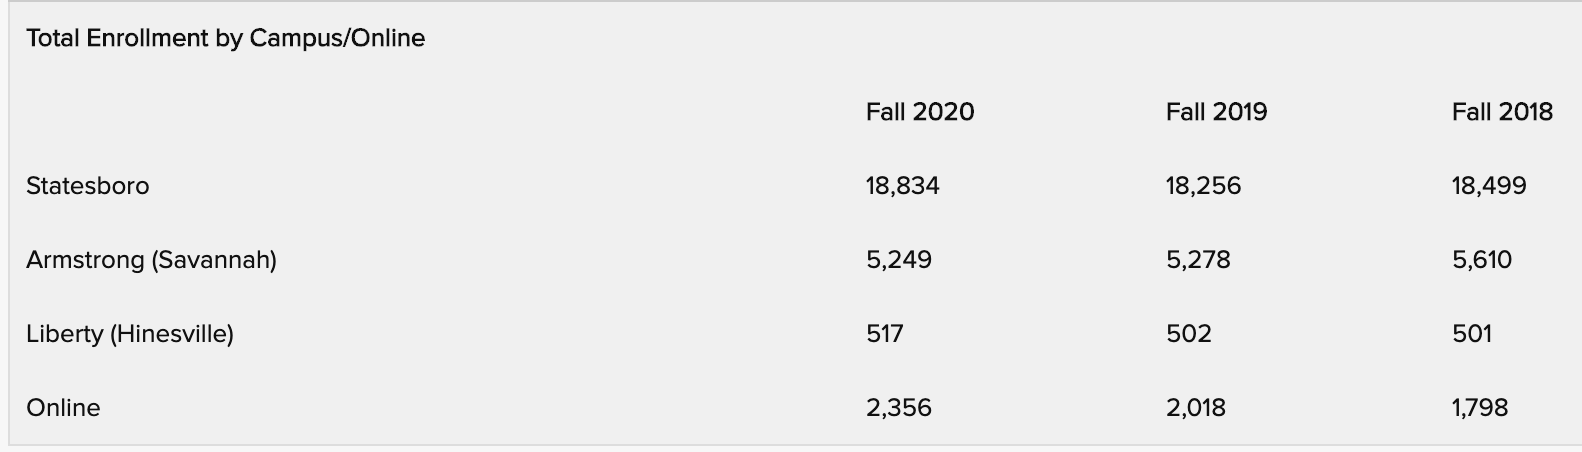Click Statesboro Fall 2020 value 18,834
Screen dimensions: 1582x452
[x=902, y=186]
